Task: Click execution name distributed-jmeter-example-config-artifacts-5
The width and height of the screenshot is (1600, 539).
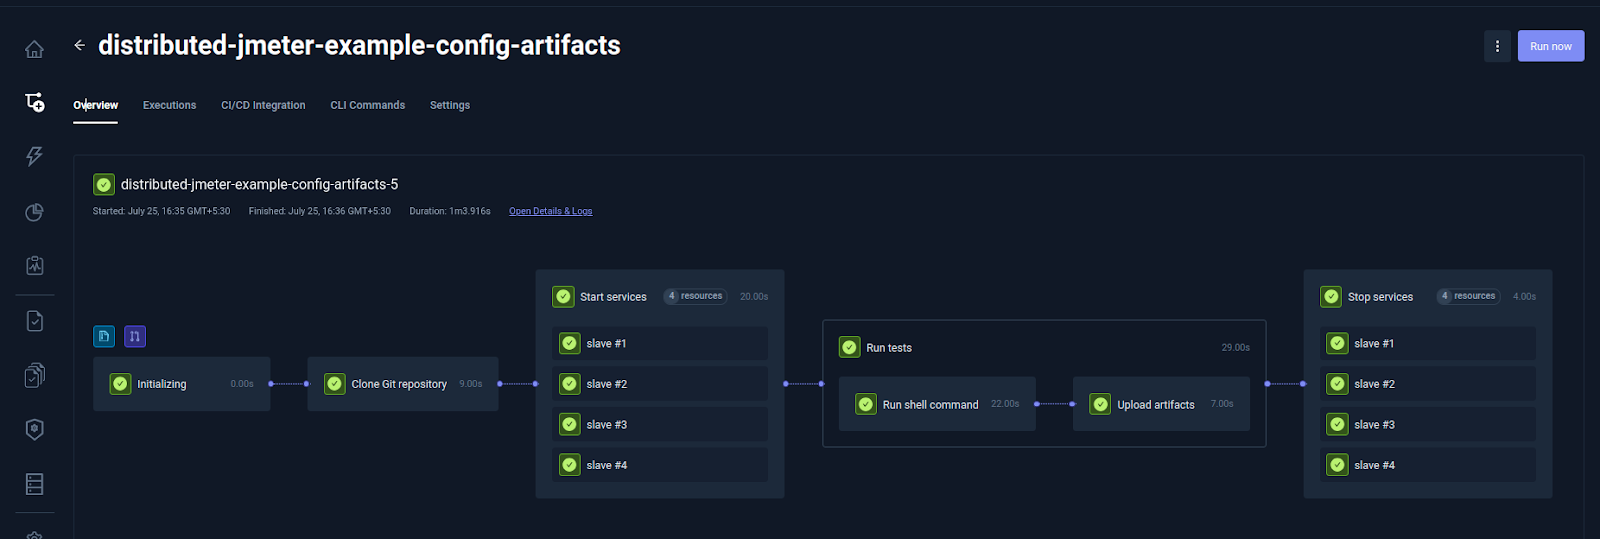Action: pos(259,184)
